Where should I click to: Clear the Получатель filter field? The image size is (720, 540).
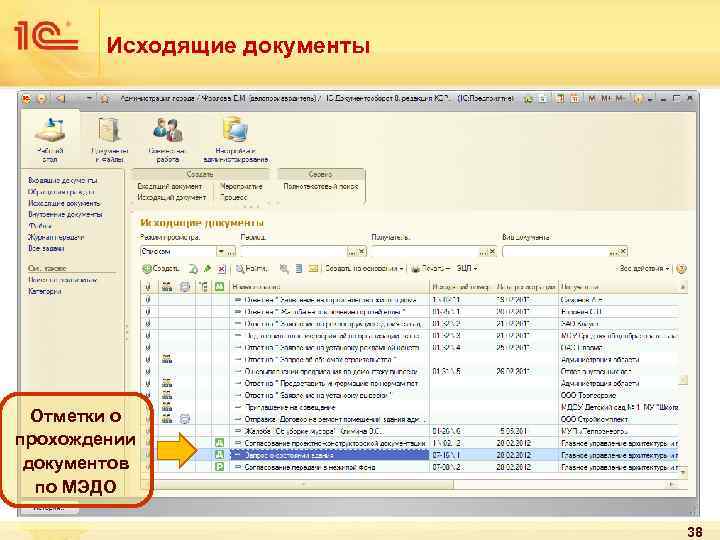pos(492,252)
